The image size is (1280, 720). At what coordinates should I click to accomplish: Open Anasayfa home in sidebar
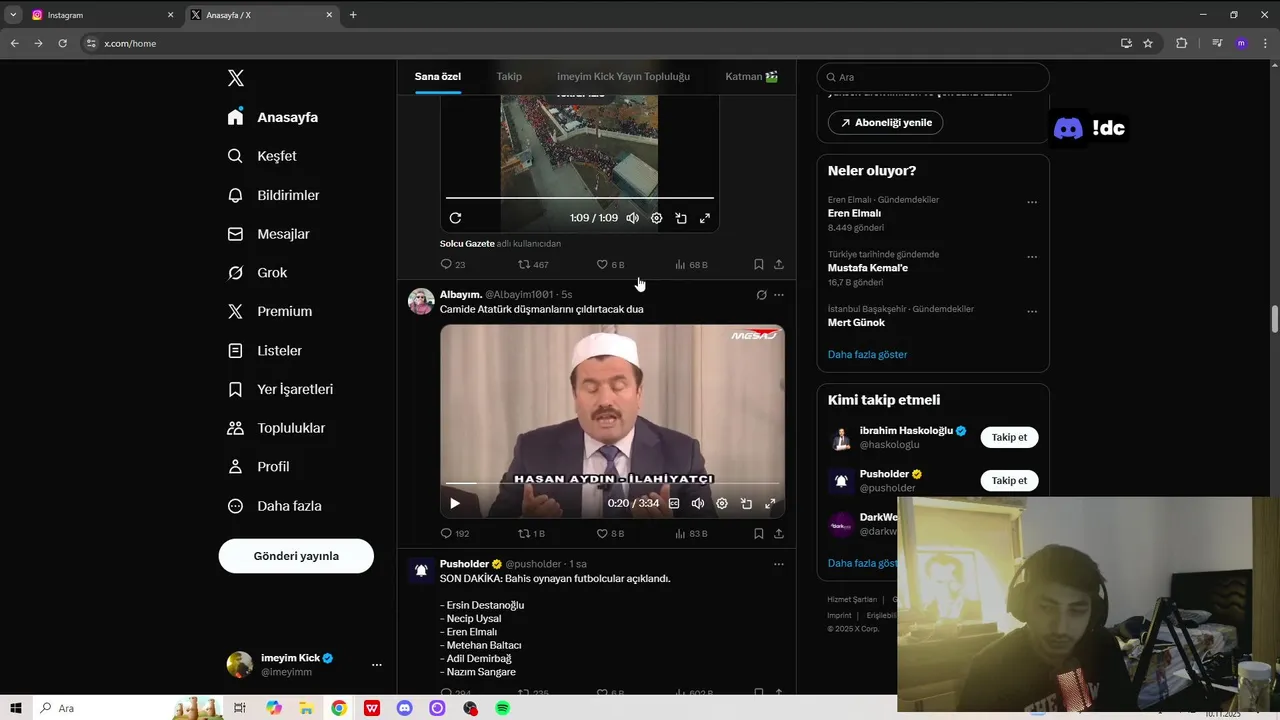pos(273,117)
